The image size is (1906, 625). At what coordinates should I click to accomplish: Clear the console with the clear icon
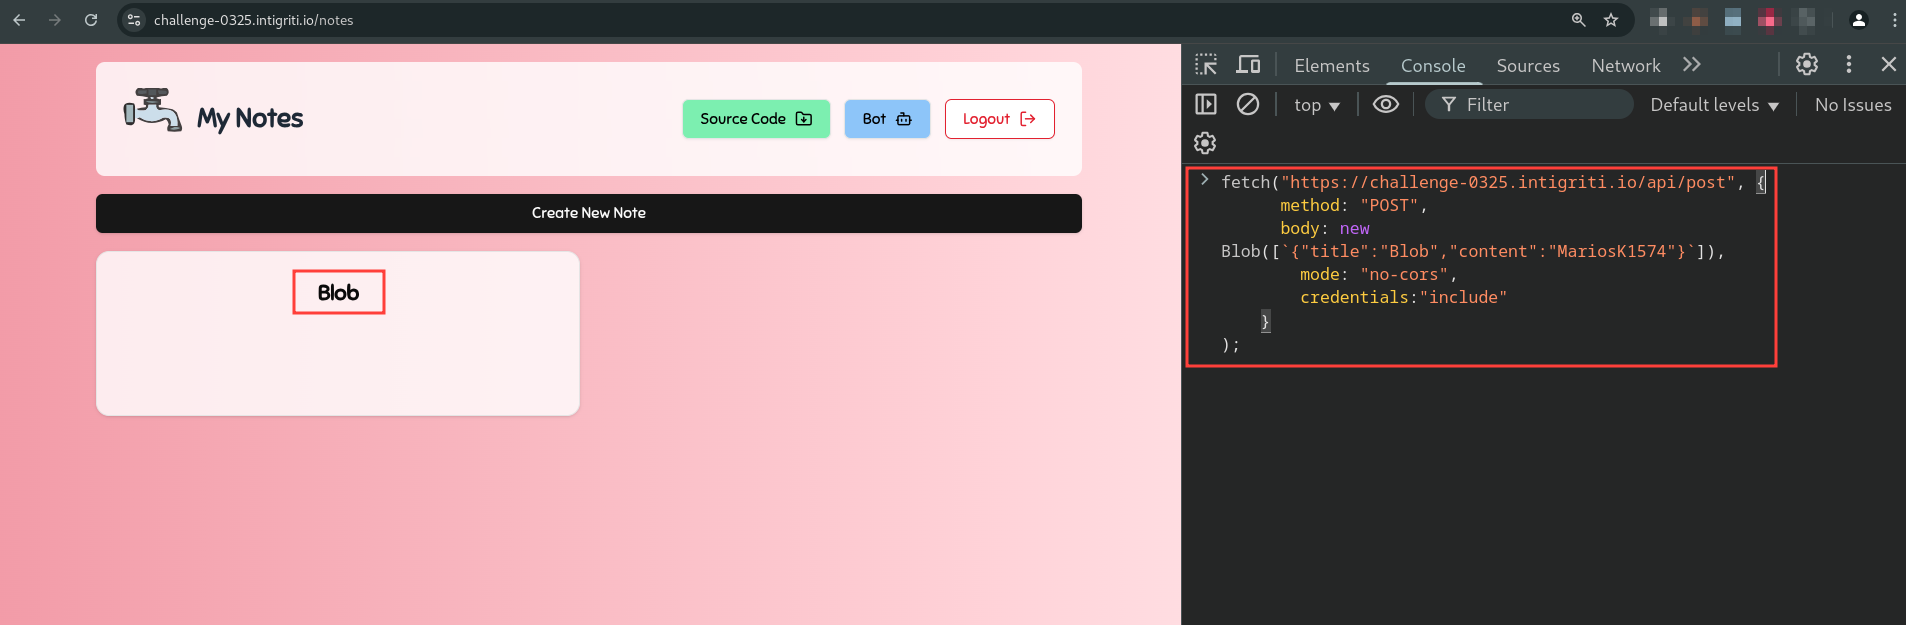(x=1247, y=105)
